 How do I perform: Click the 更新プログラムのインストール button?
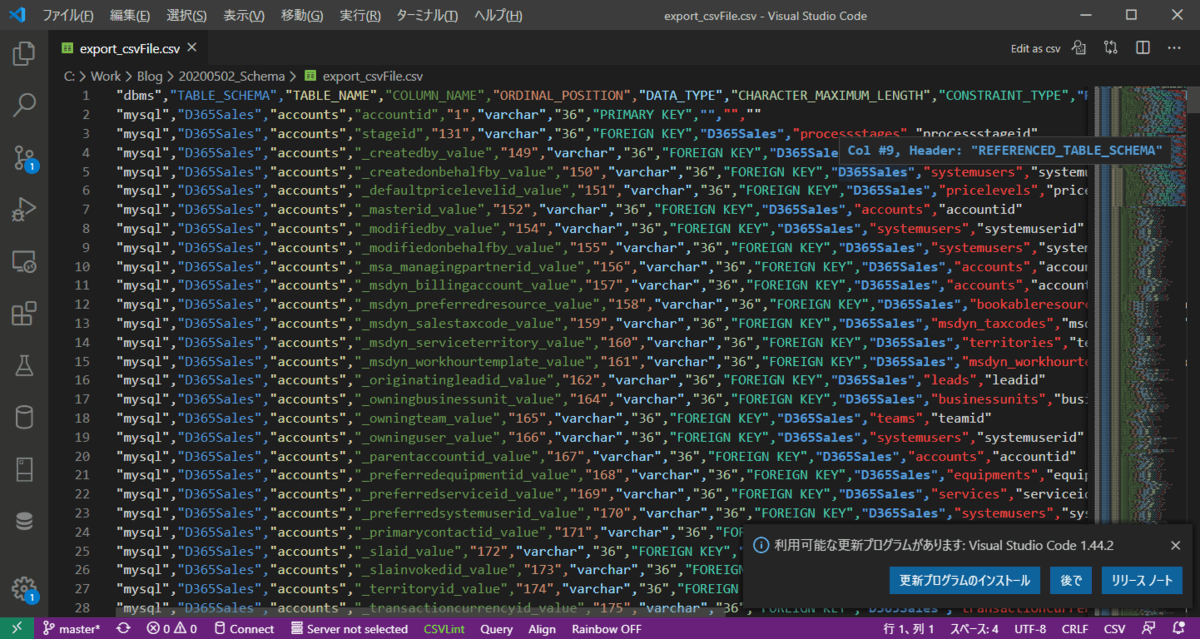[963, 580]
